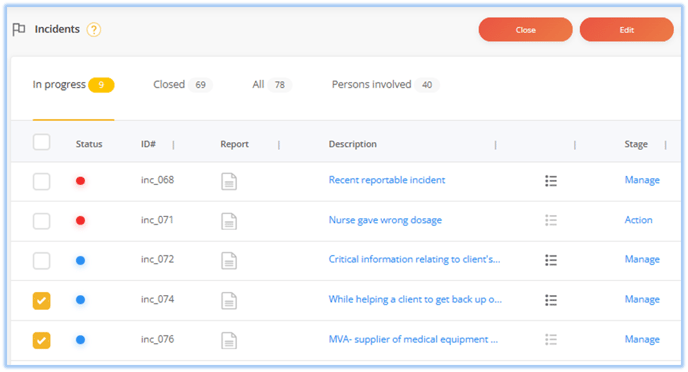Click red status dot of inc_071

80,220
